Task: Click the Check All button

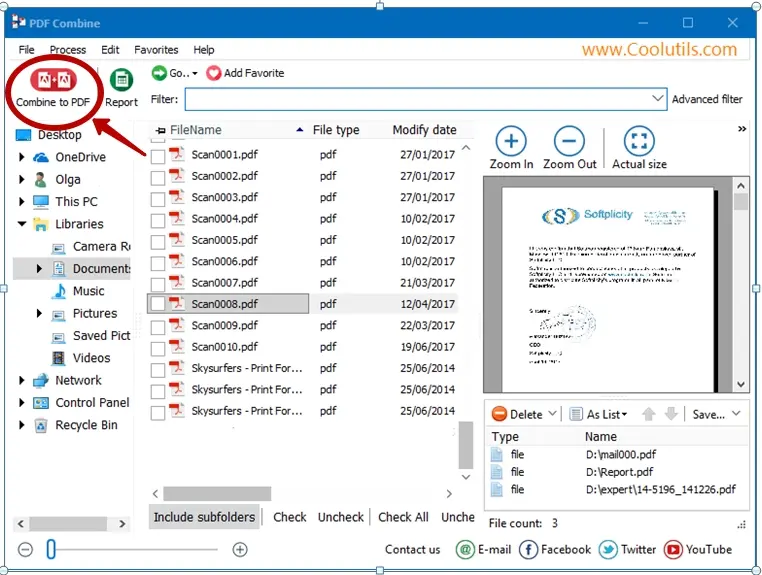Action: click(x=403, y=517)
